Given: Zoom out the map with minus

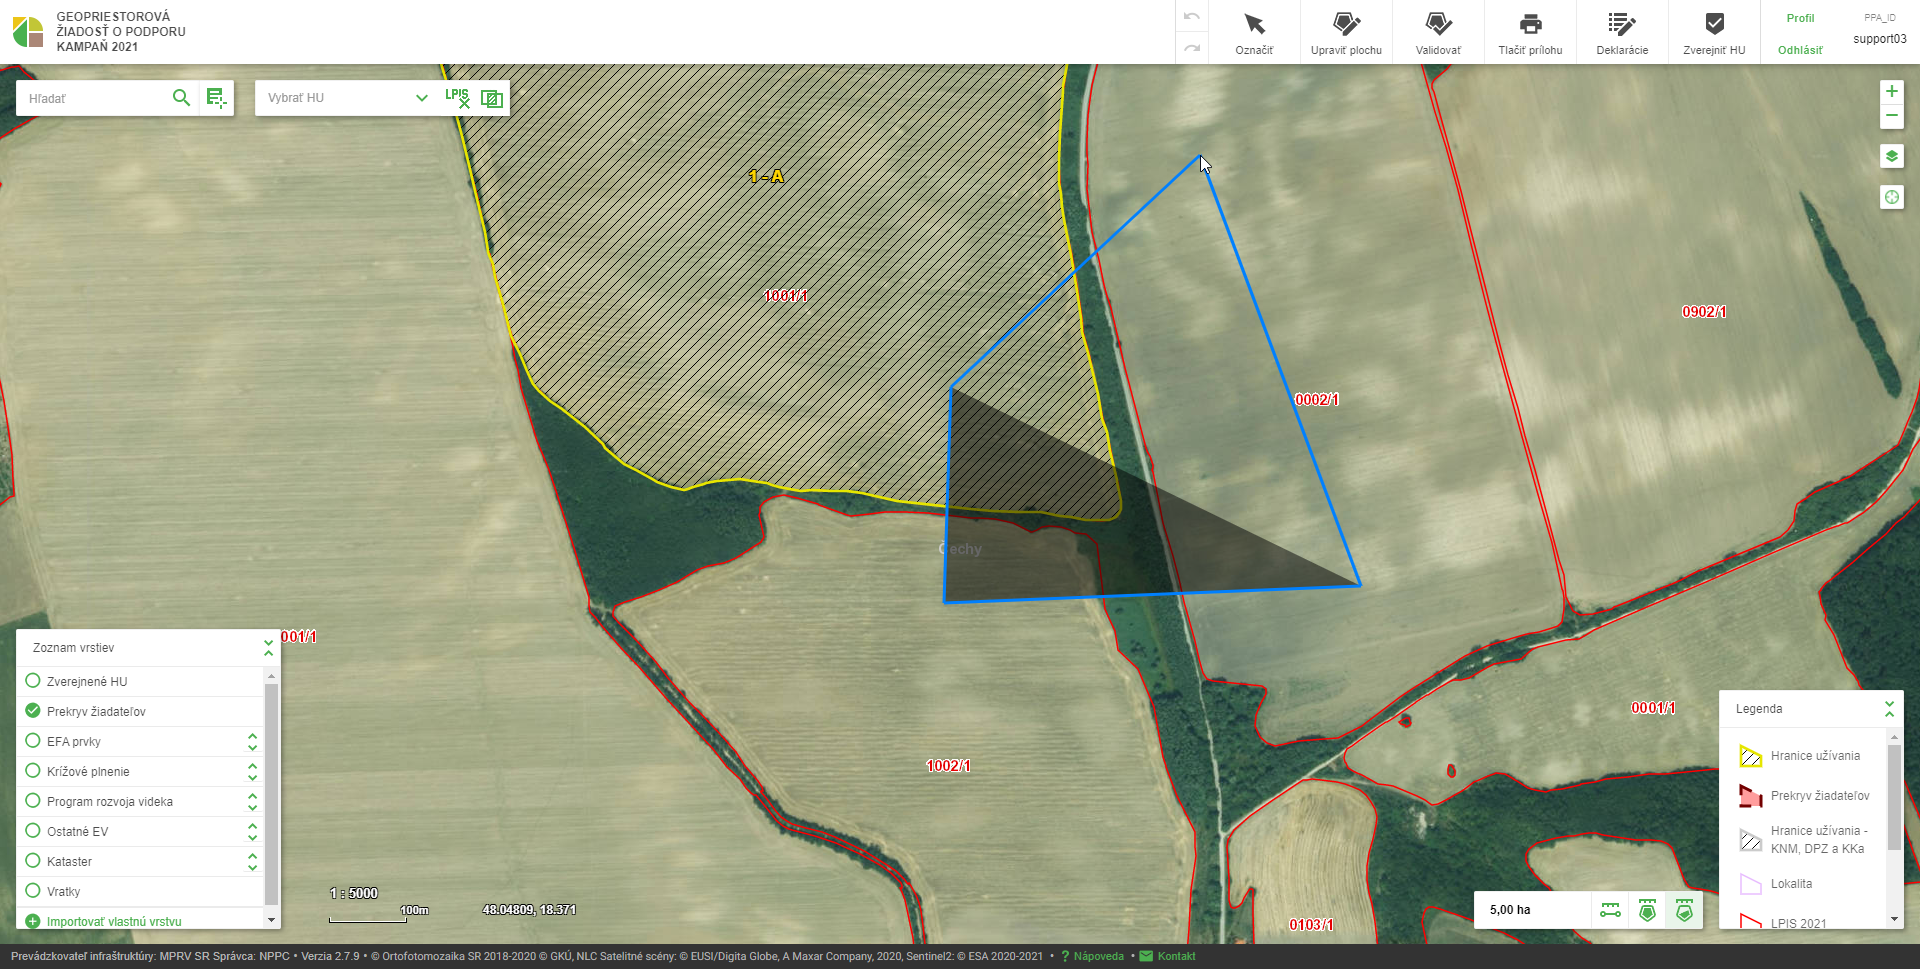Looking at the screenshot, I should [1891, 116].
